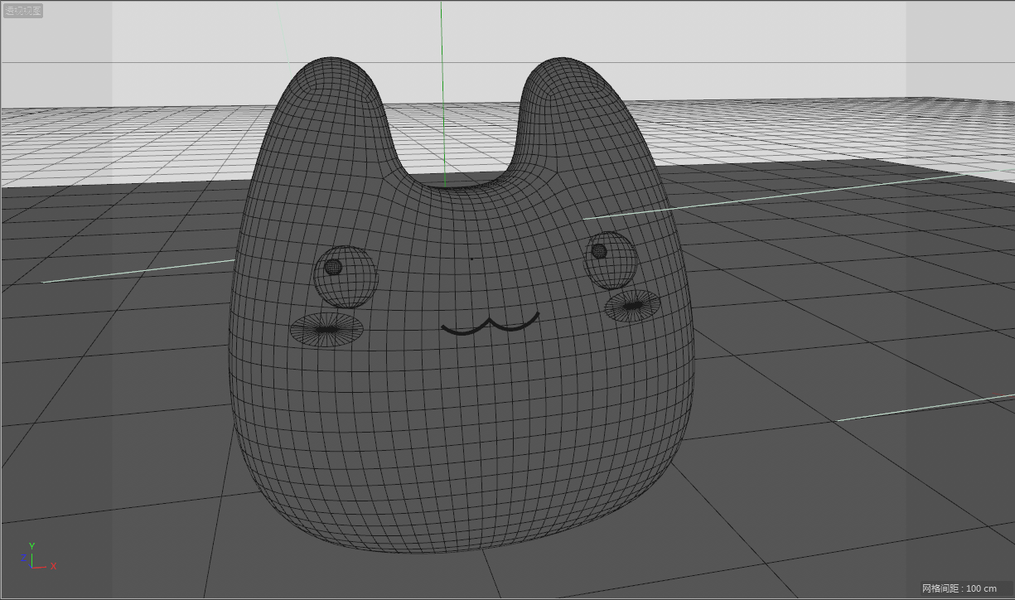Click the grid spacing 100 cm readout

pyautogui.click(x=959, y=588)
